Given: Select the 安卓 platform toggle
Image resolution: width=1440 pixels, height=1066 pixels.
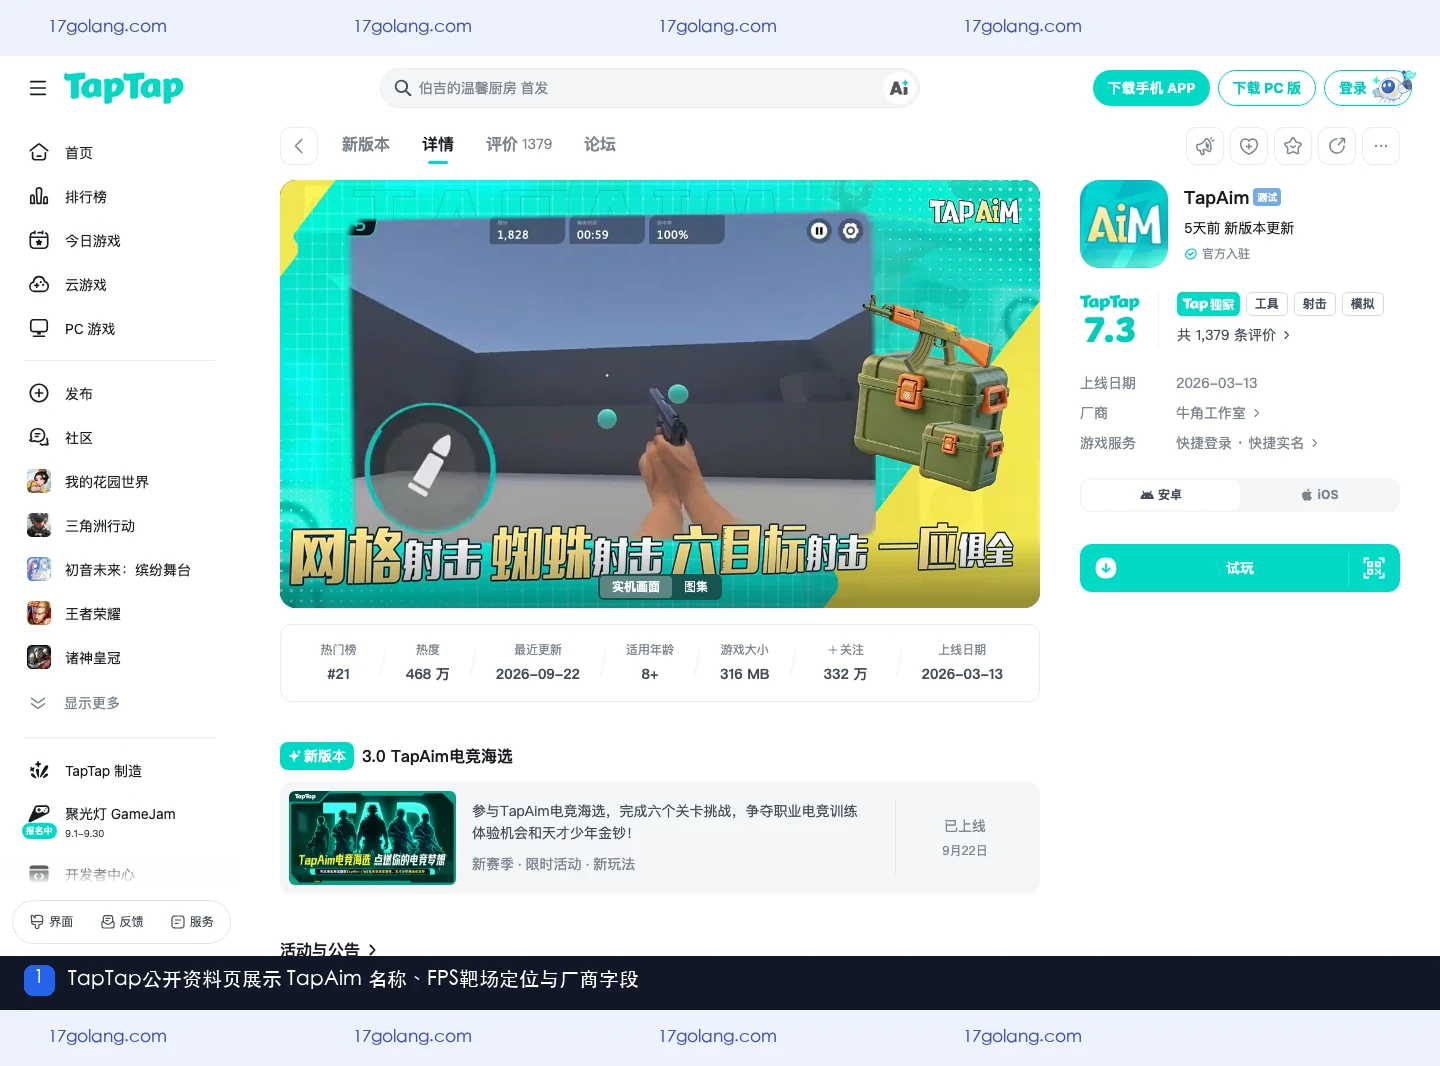Looking at the screenshot, I should coord(1161,495).
